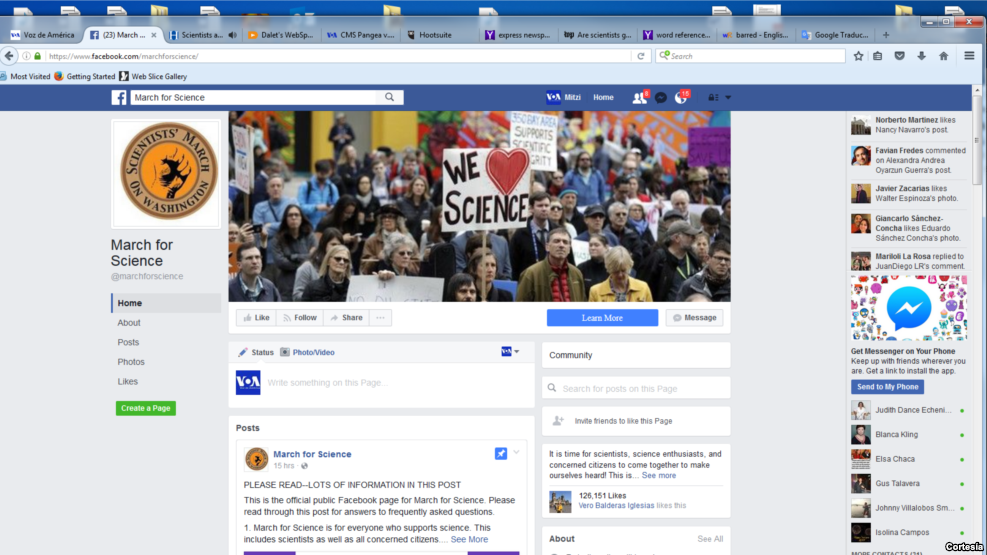Switch to CMS Pangea tab
This screenshot has width=987, height=555.
(361, 35)
